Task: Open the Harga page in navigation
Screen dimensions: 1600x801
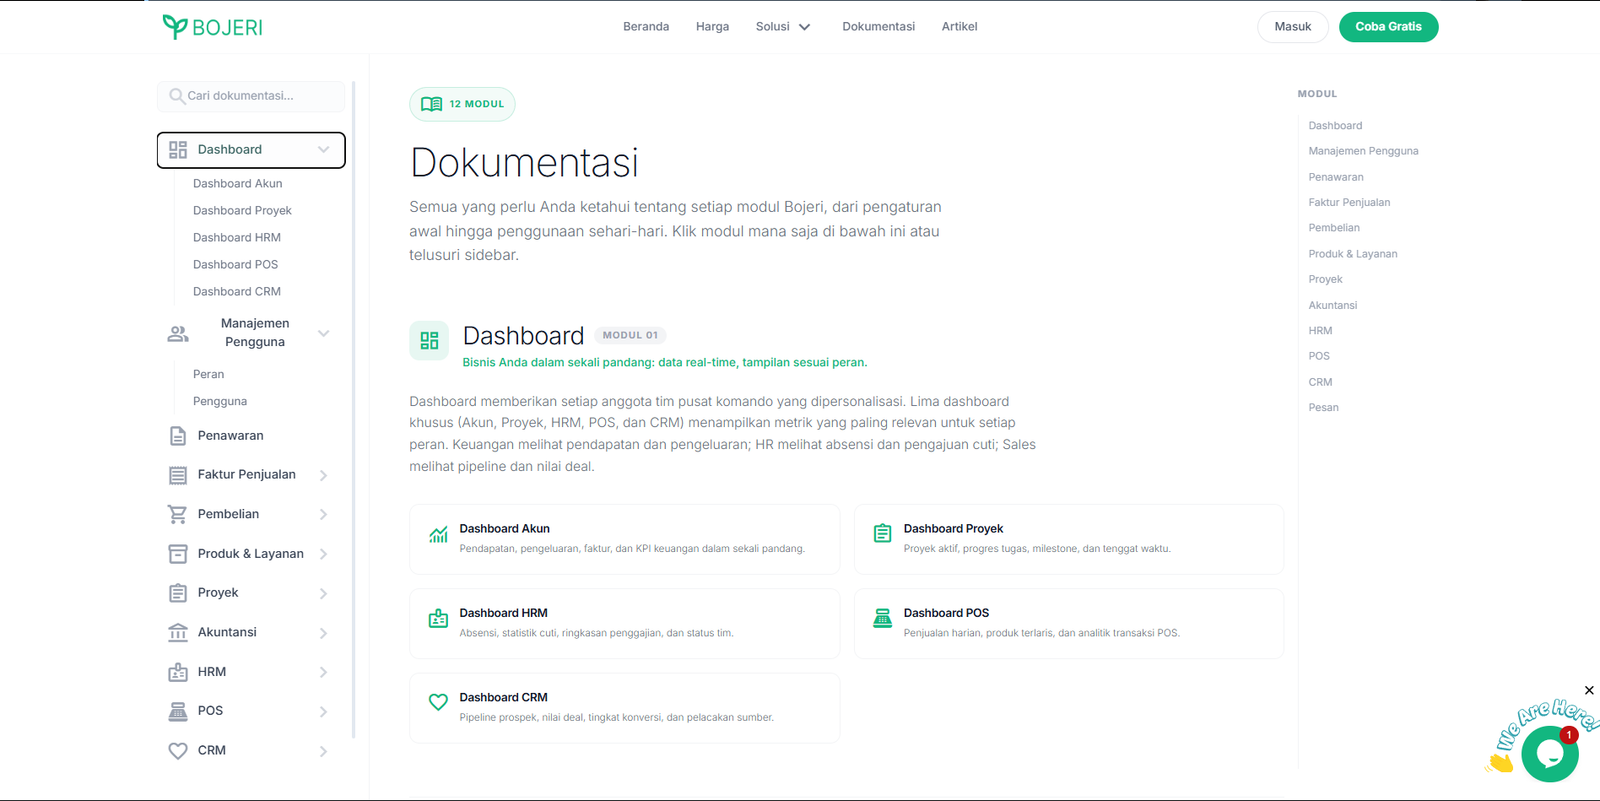Action: [x=712, y=27]
